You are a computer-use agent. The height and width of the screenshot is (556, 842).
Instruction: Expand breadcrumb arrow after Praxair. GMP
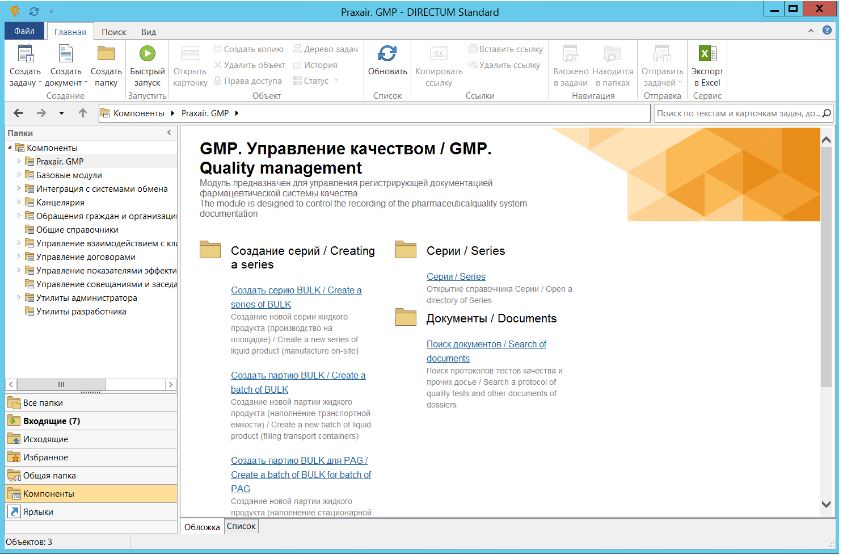click(236, 113)
